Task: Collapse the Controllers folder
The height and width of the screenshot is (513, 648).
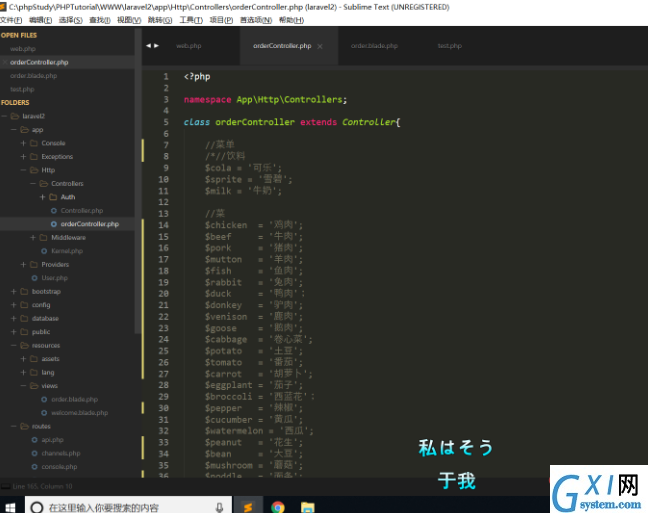Action: tap(33, 184)
